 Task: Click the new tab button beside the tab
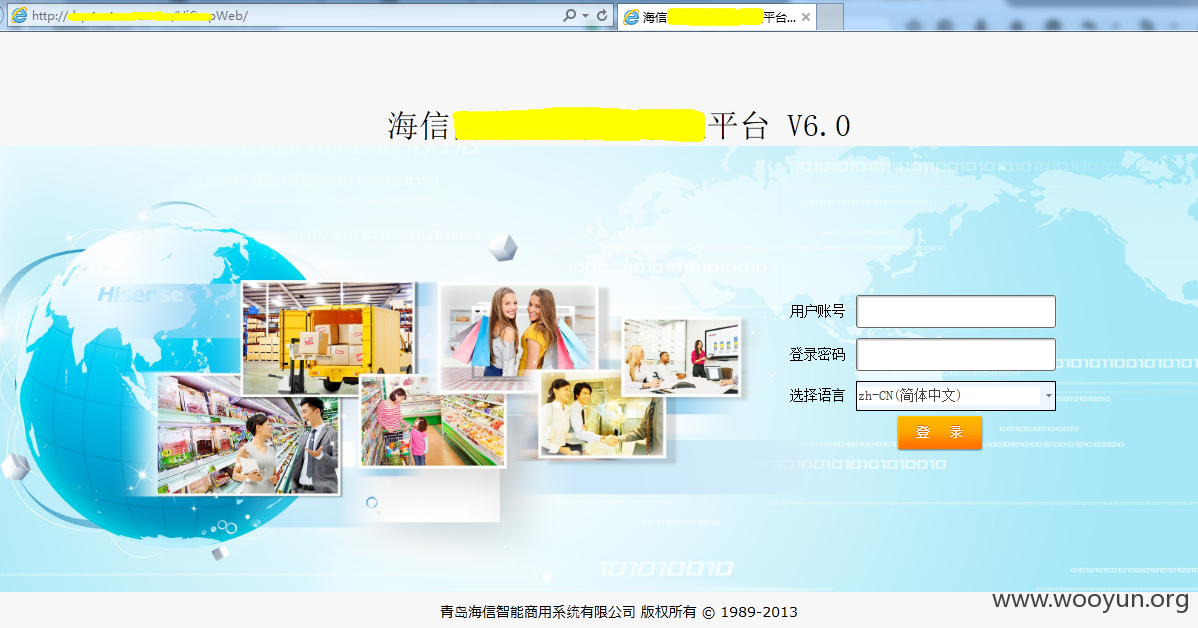click(x=831, y=17)
